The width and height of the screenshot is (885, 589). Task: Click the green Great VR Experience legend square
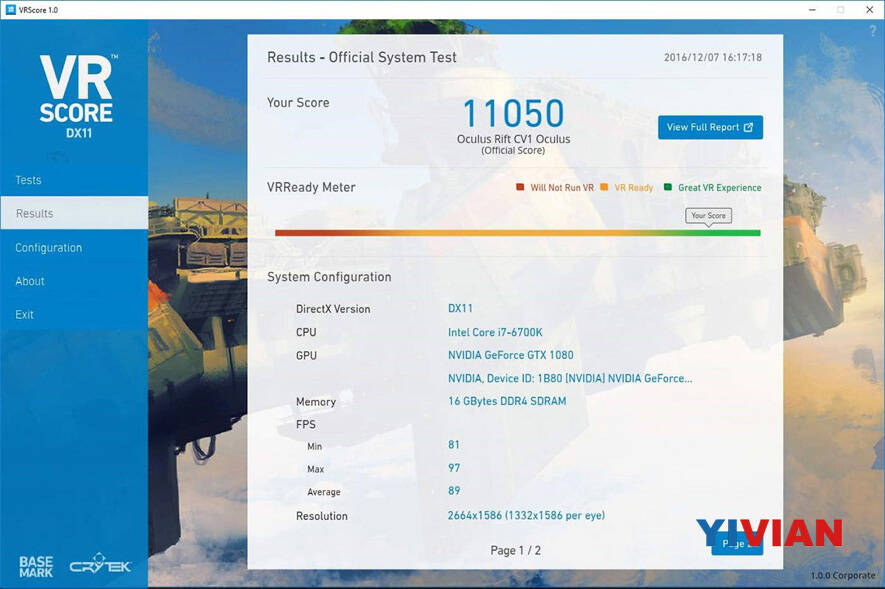point(668,187)
